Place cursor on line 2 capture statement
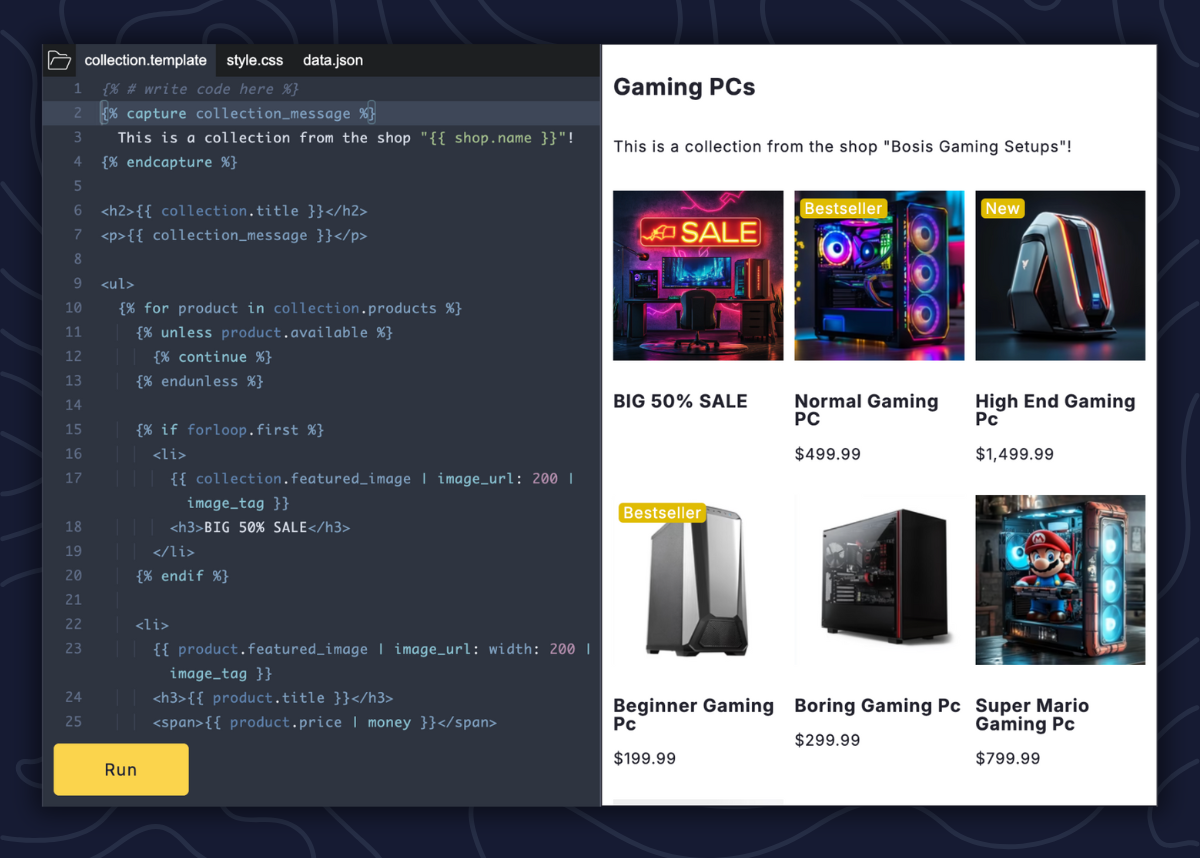 [238, 114]
